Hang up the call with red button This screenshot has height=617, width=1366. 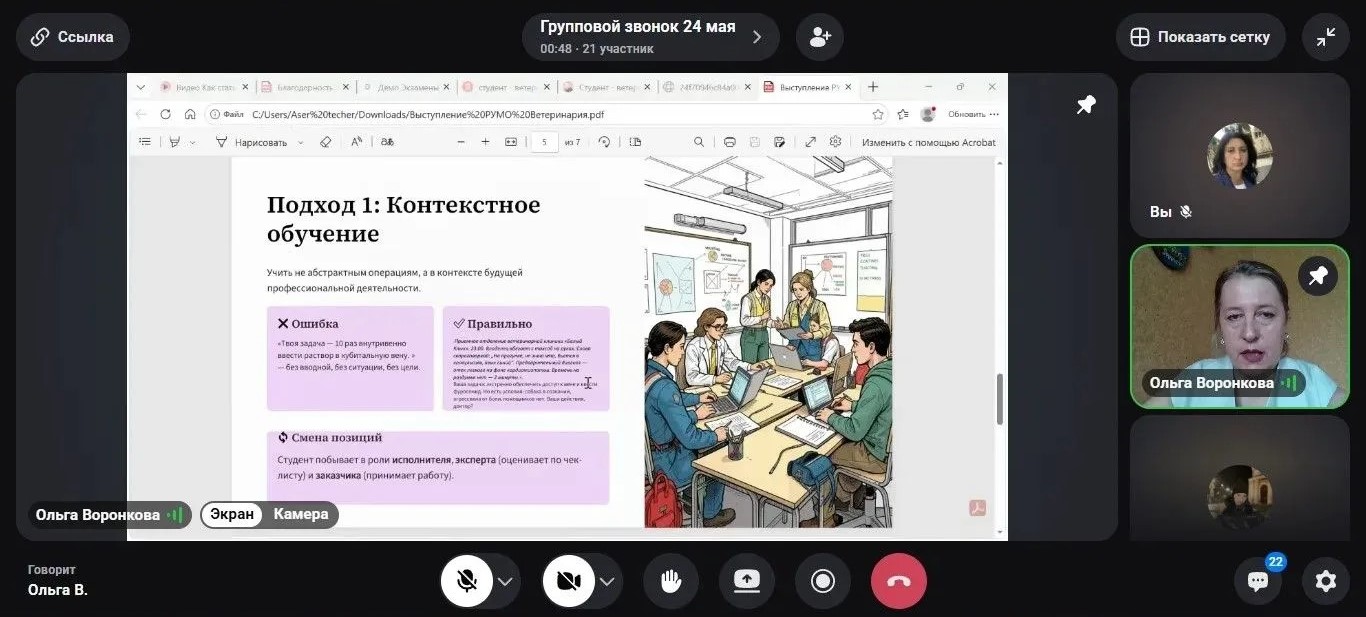point(899,581)
